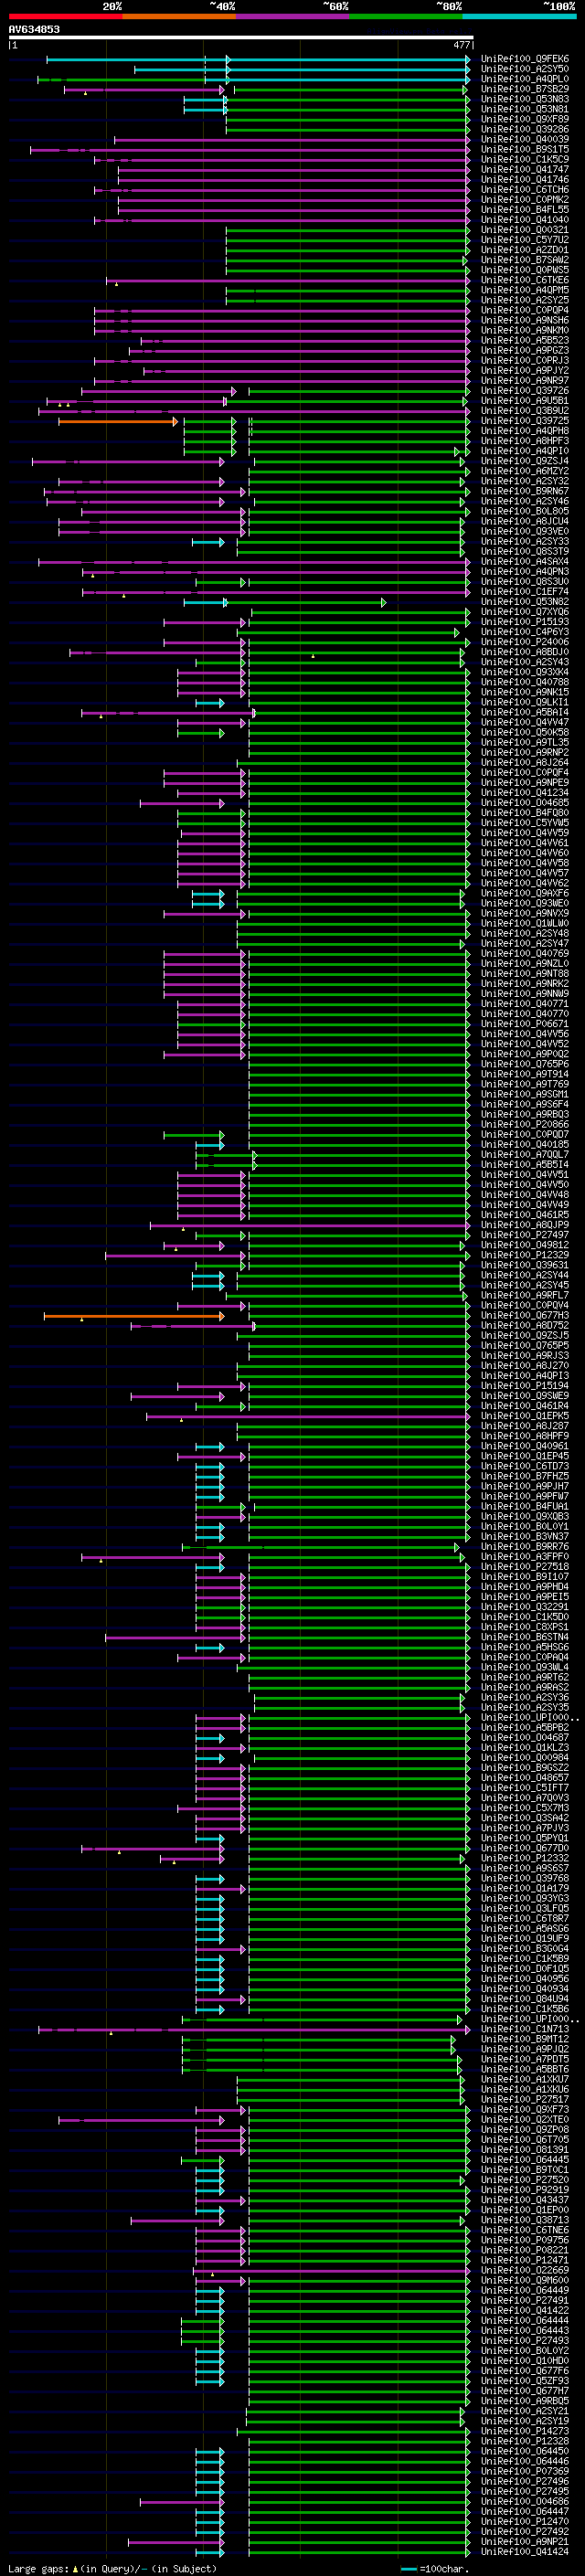Select hit label UniRef100_Q41747

[x=525, y=170]
